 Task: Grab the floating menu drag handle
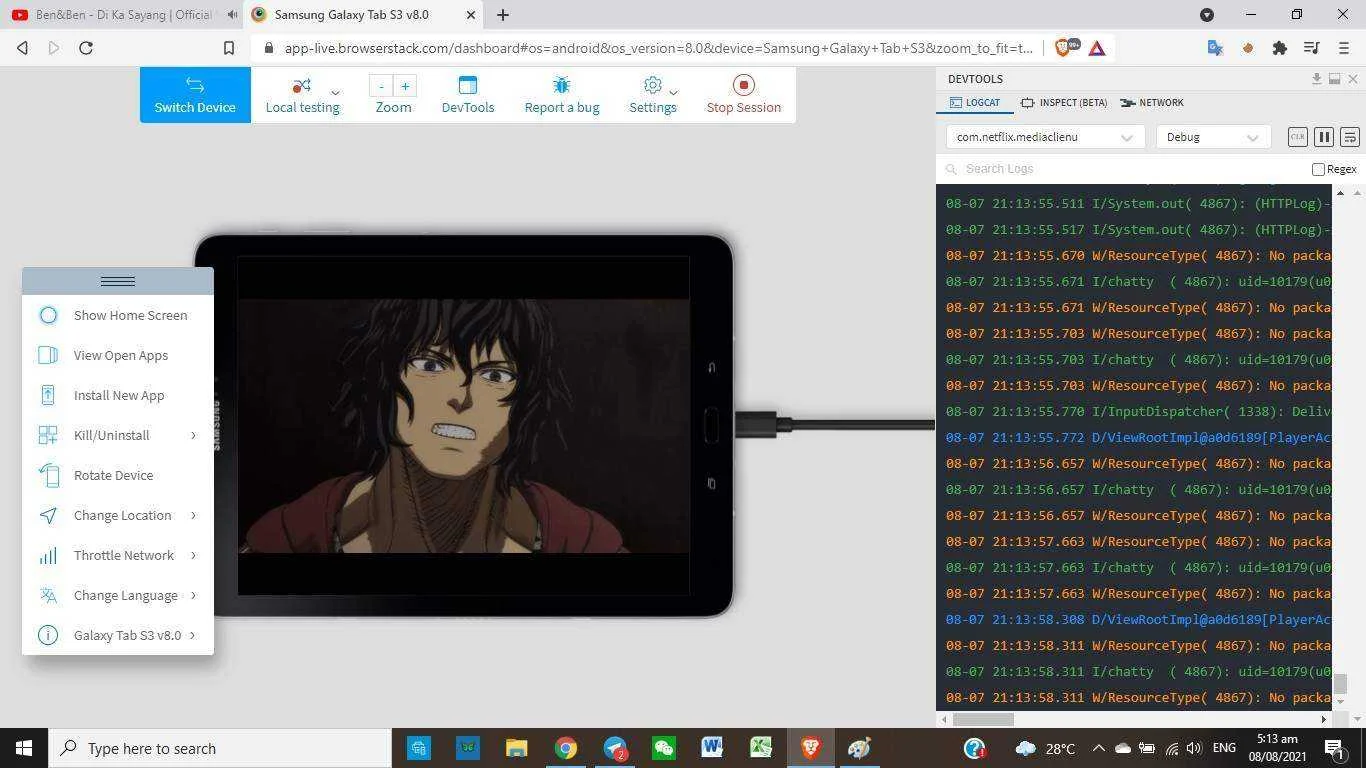(118, 281)
